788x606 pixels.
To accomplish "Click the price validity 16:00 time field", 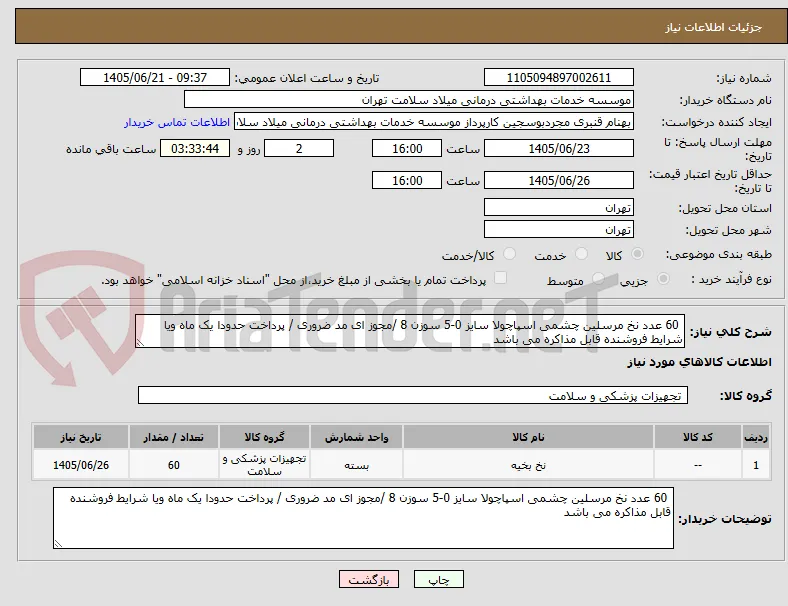I will click(x=407, y=180).
